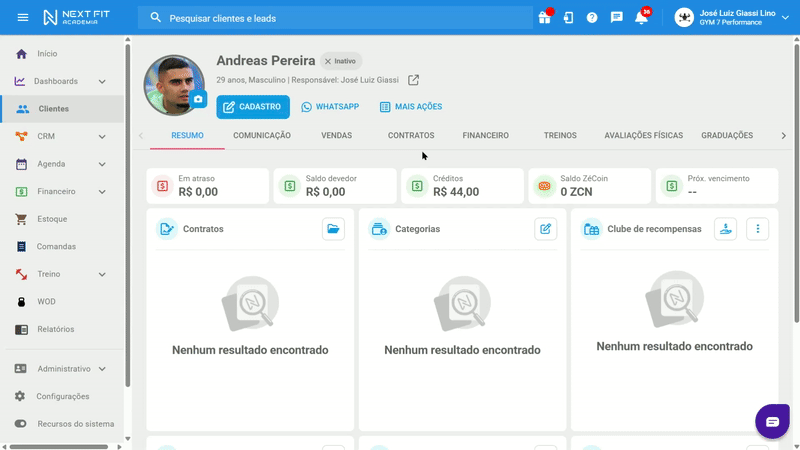Click the Créditos R$ 44,00 value
The image size is (800, 450).
tap(456, 192)
